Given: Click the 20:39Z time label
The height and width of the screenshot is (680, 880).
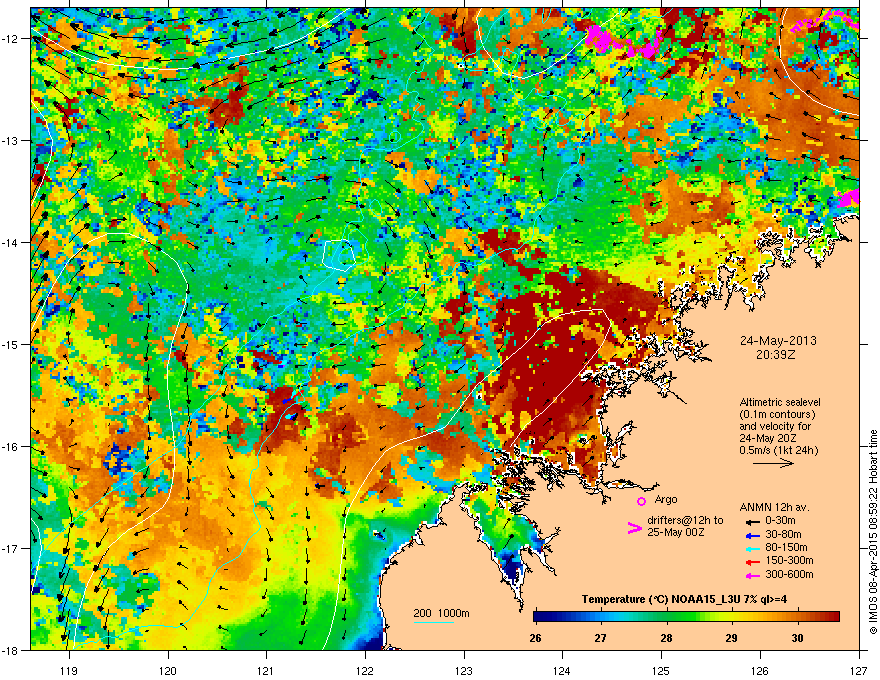Looking at the screenshot, I should (776, 355).
